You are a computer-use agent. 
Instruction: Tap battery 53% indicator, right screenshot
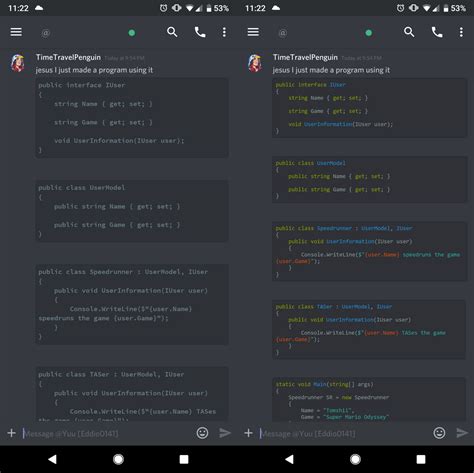click(x=455, y=8)
